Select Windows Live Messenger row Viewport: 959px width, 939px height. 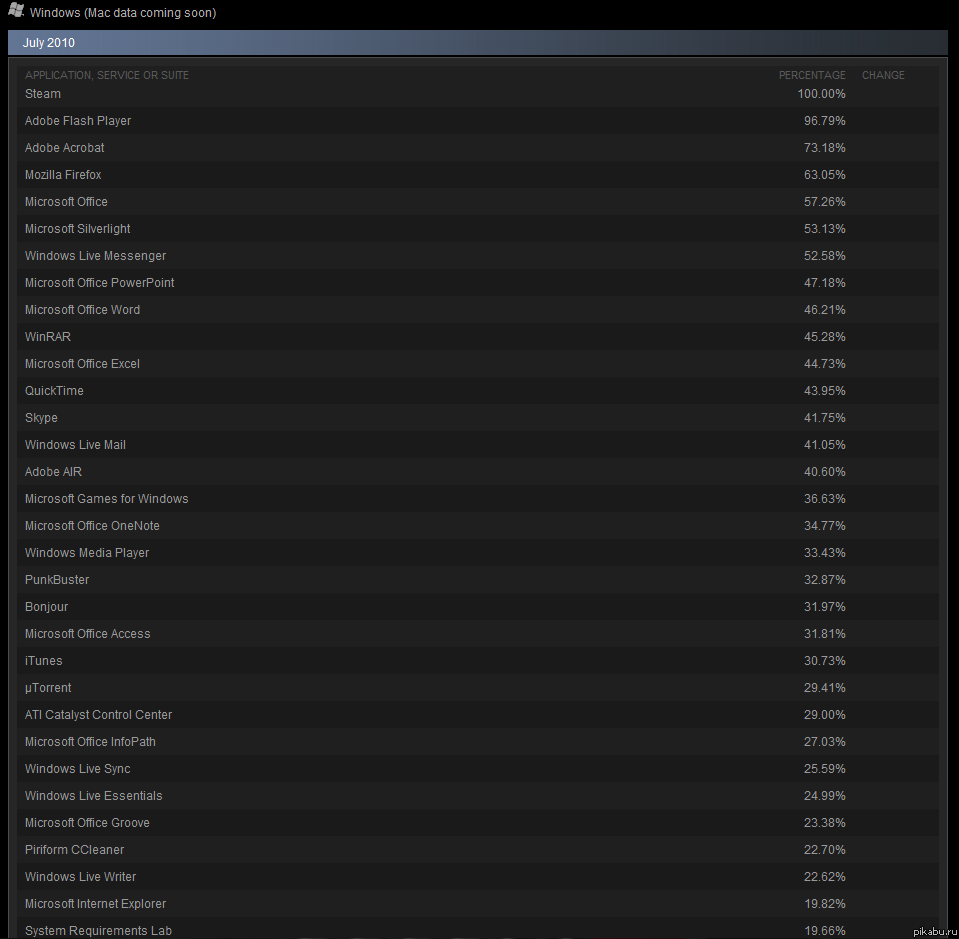(478, 255)
